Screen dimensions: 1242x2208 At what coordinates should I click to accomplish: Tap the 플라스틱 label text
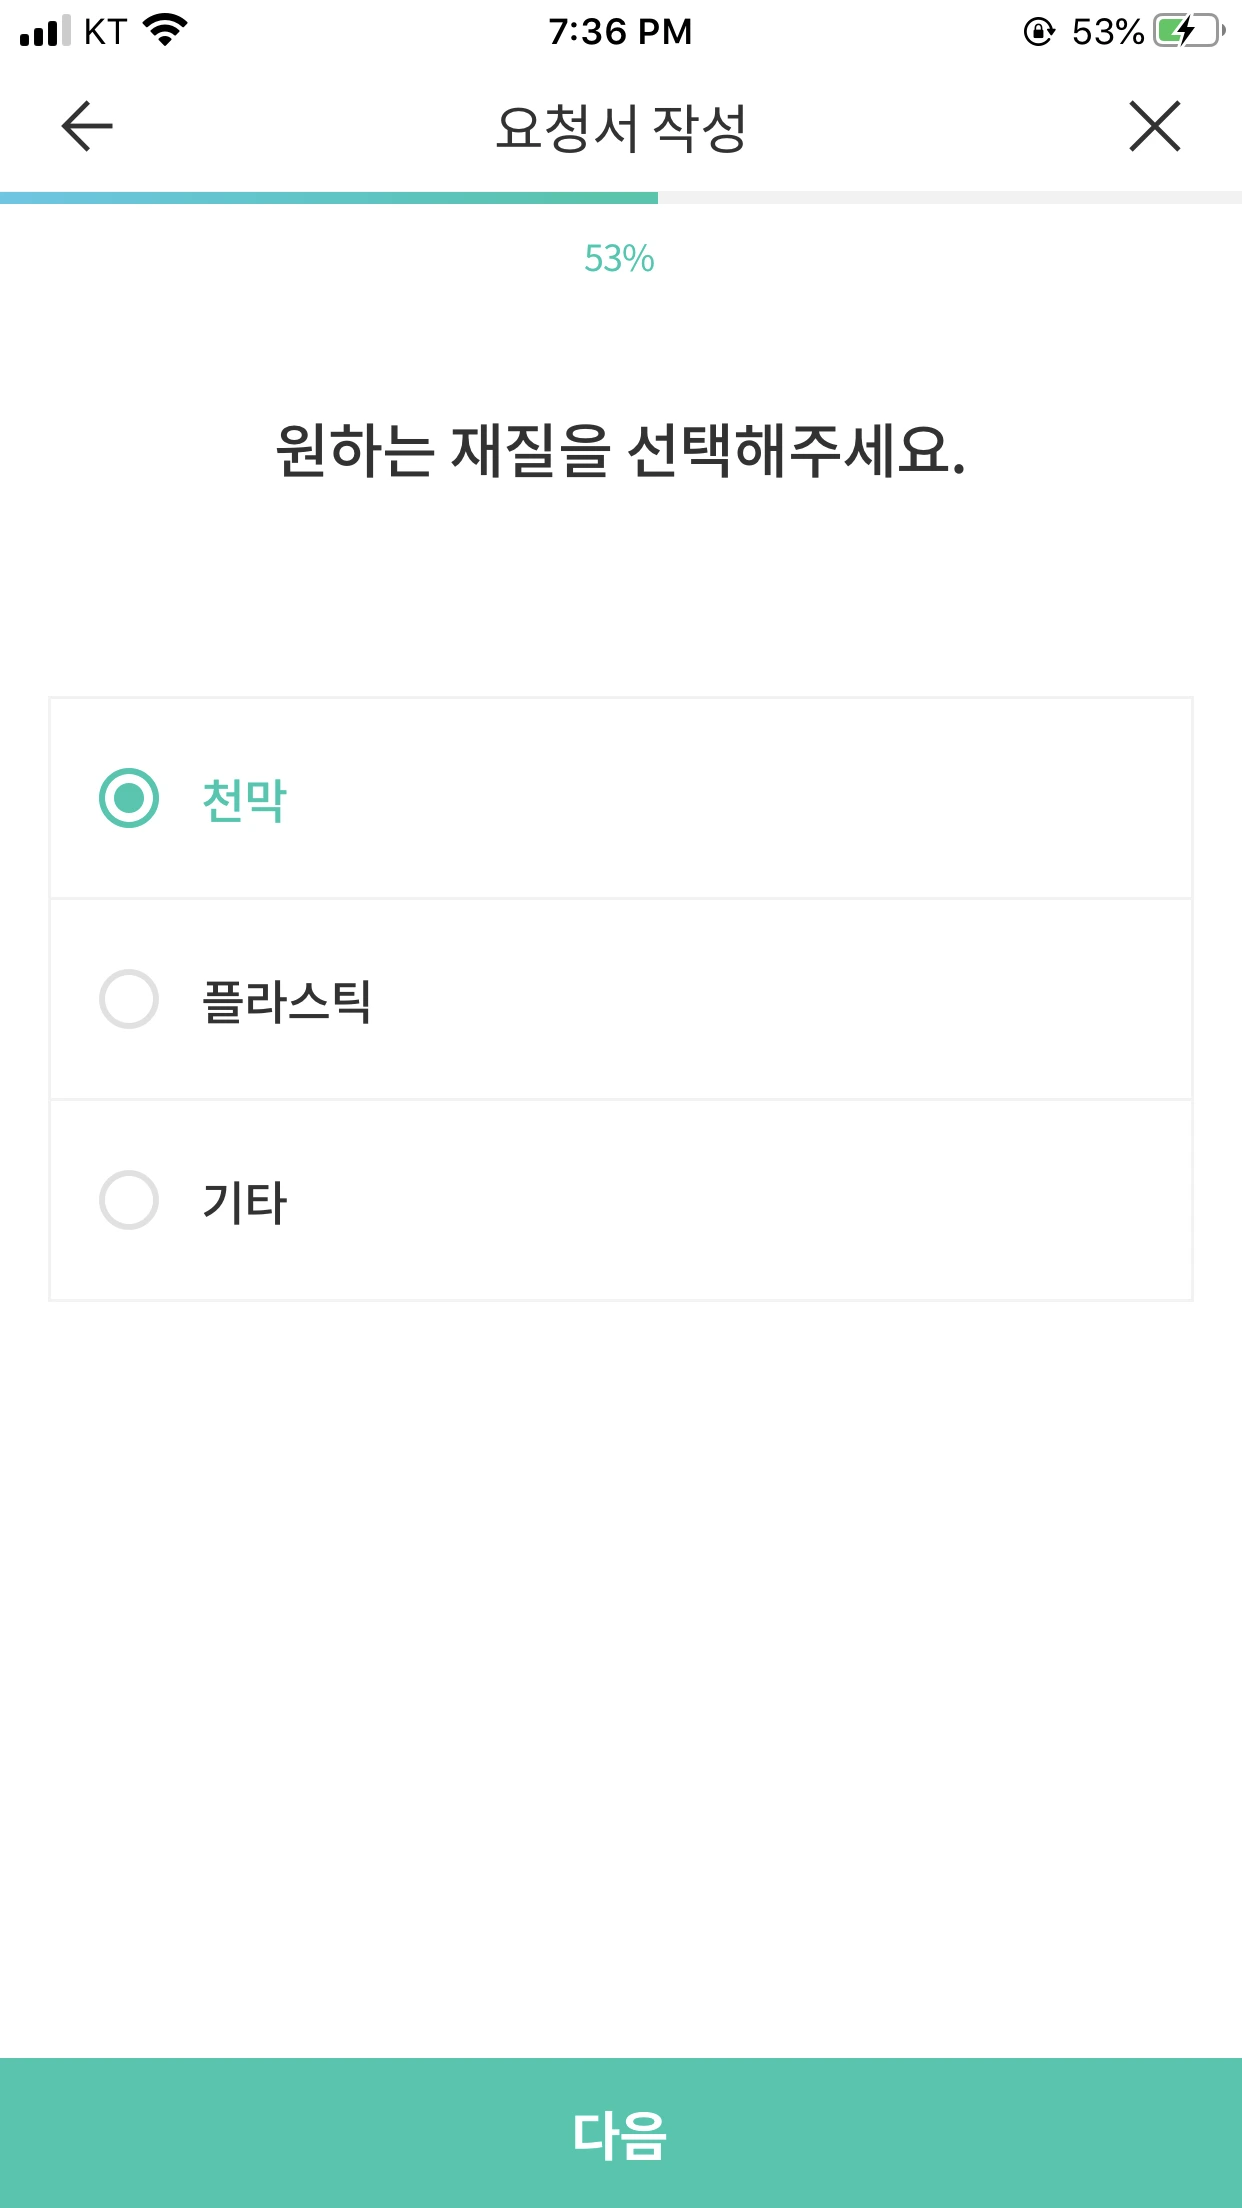pyautogui.click(x=286, y=1001)
